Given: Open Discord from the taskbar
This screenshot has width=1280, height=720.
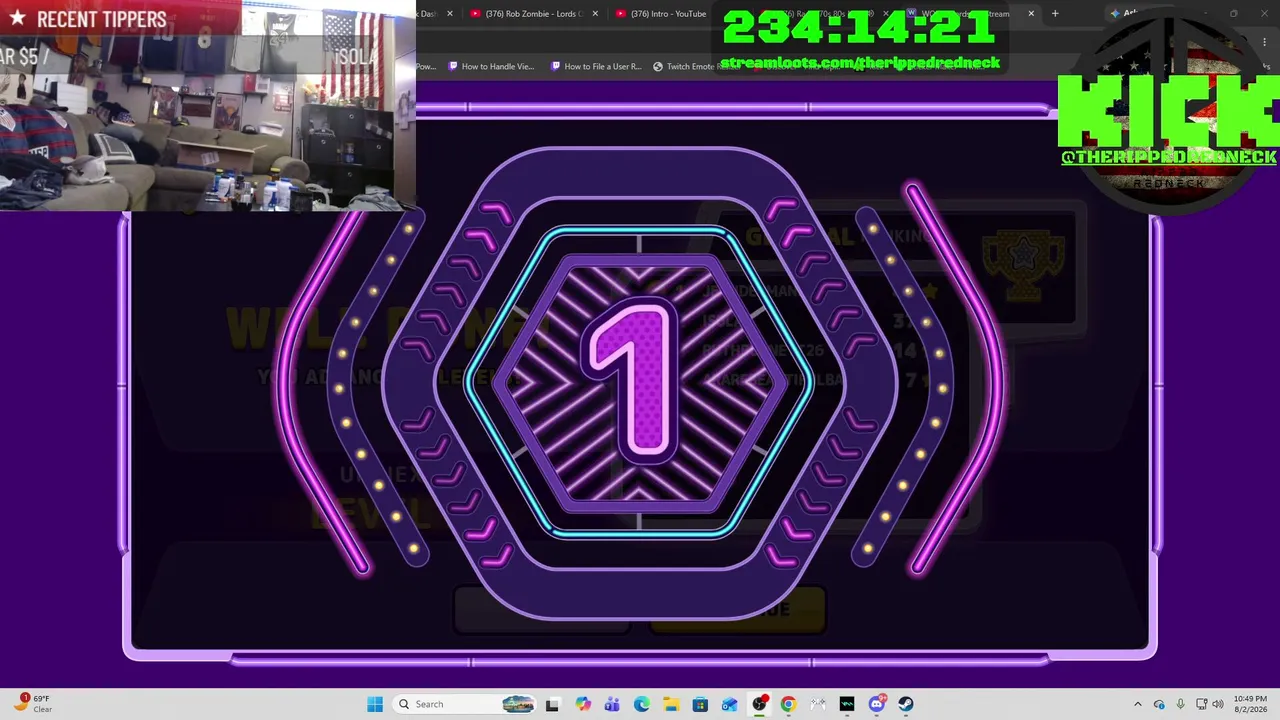Looking at the screenshot, I should tap(877, 704).
